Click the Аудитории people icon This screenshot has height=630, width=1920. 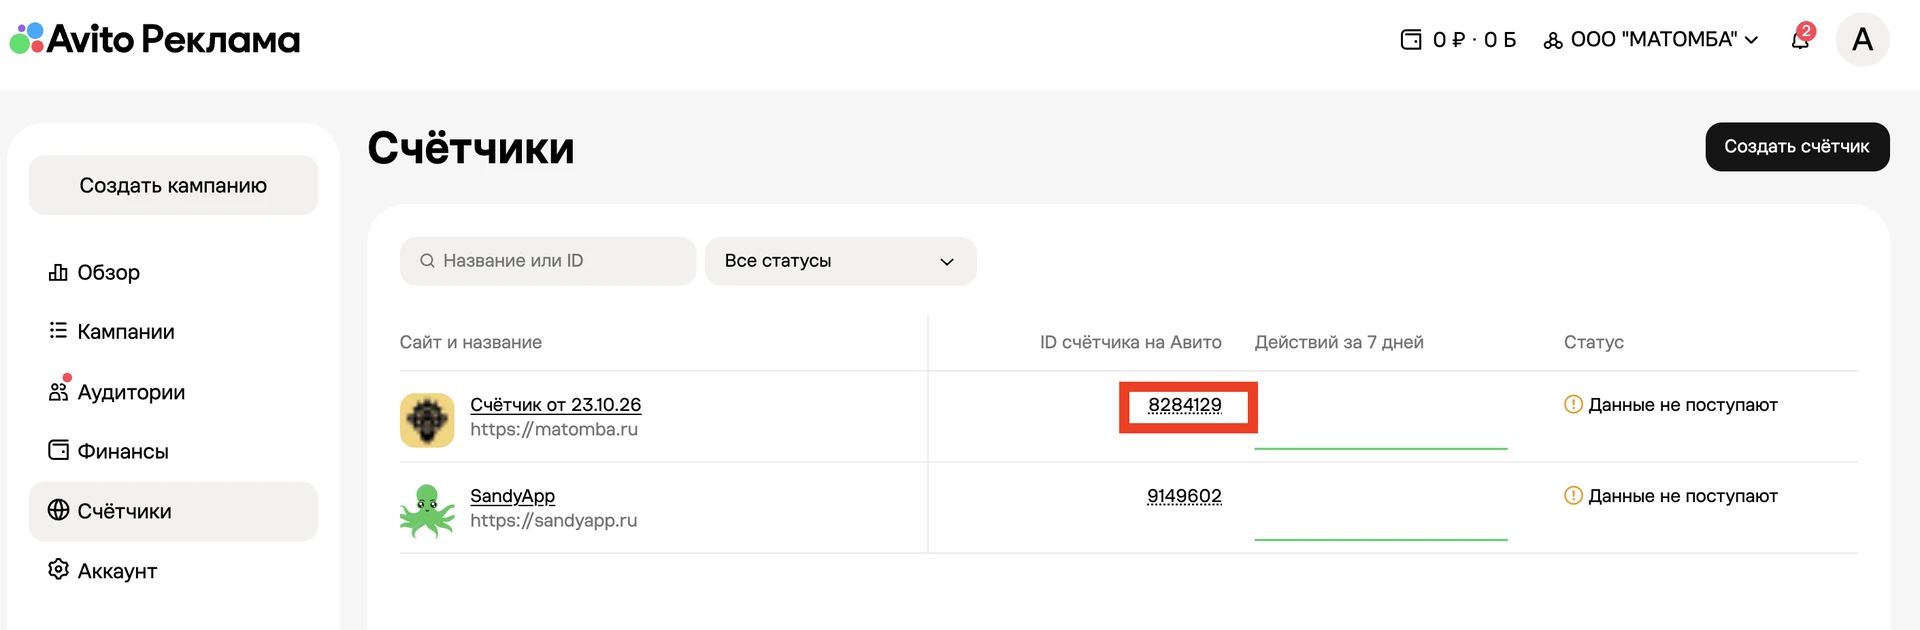tap(58, 391)
